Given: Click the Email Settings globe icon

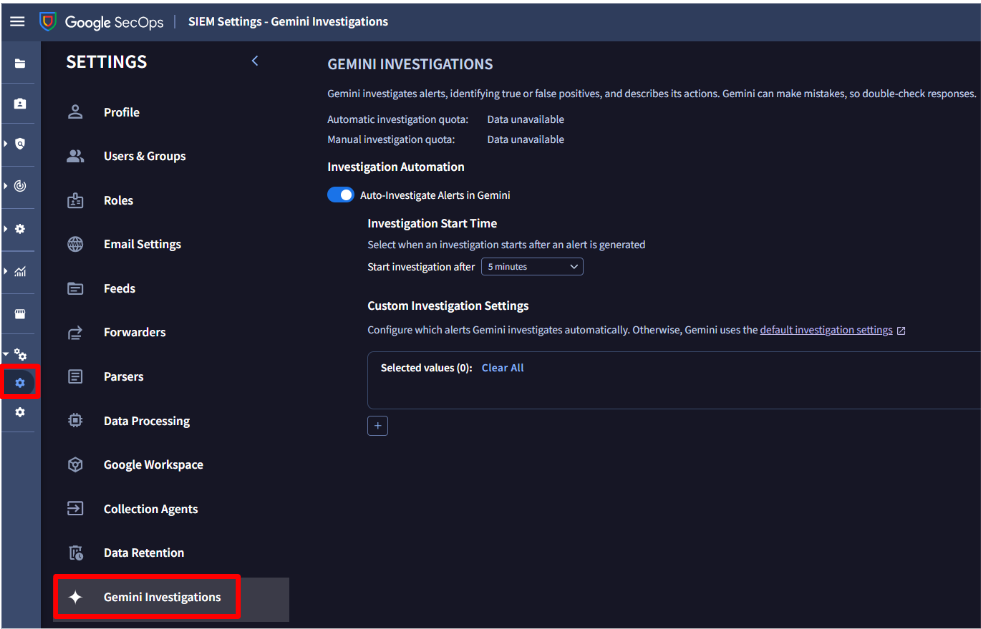Looking at the screenshot, I should tap(75, 244).
